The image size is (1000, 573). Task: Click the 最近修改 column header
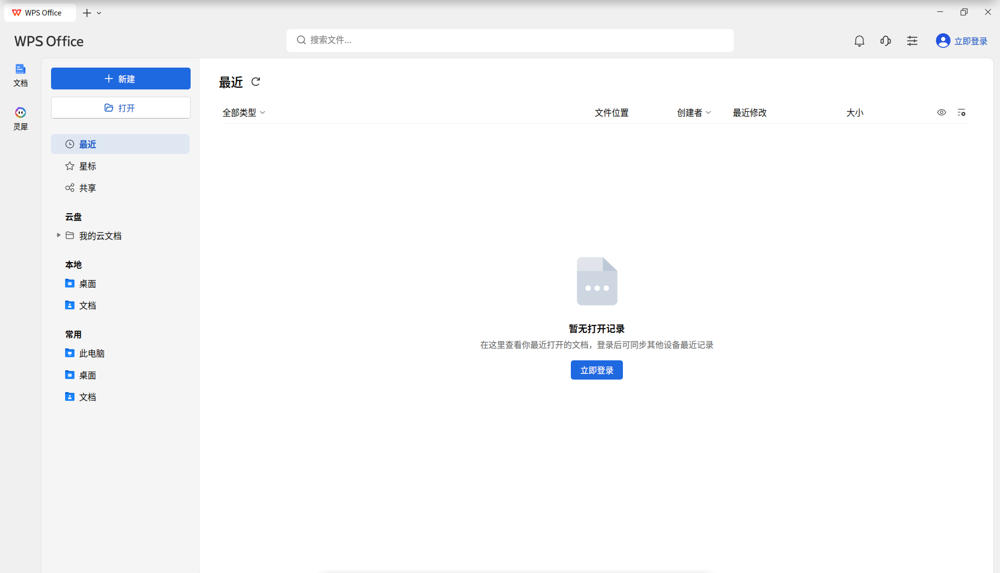749,112
